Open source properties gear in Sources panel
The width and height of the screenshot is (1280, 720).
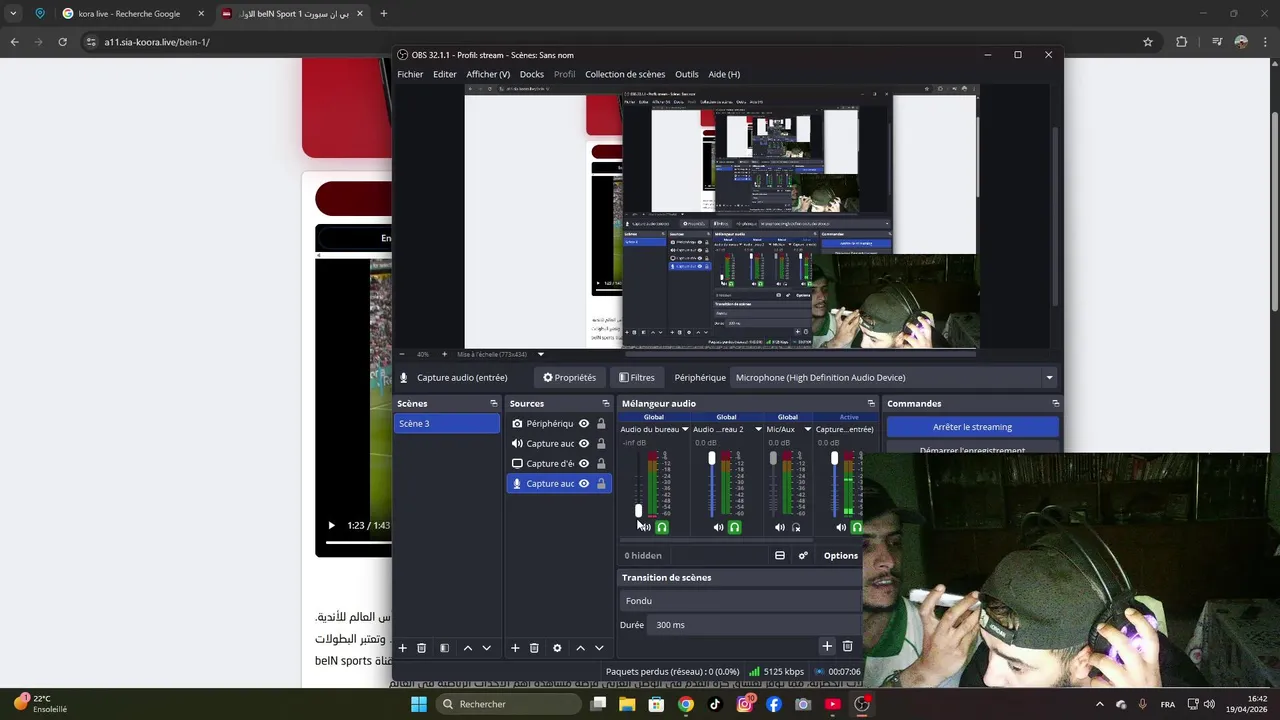[557, 648]
